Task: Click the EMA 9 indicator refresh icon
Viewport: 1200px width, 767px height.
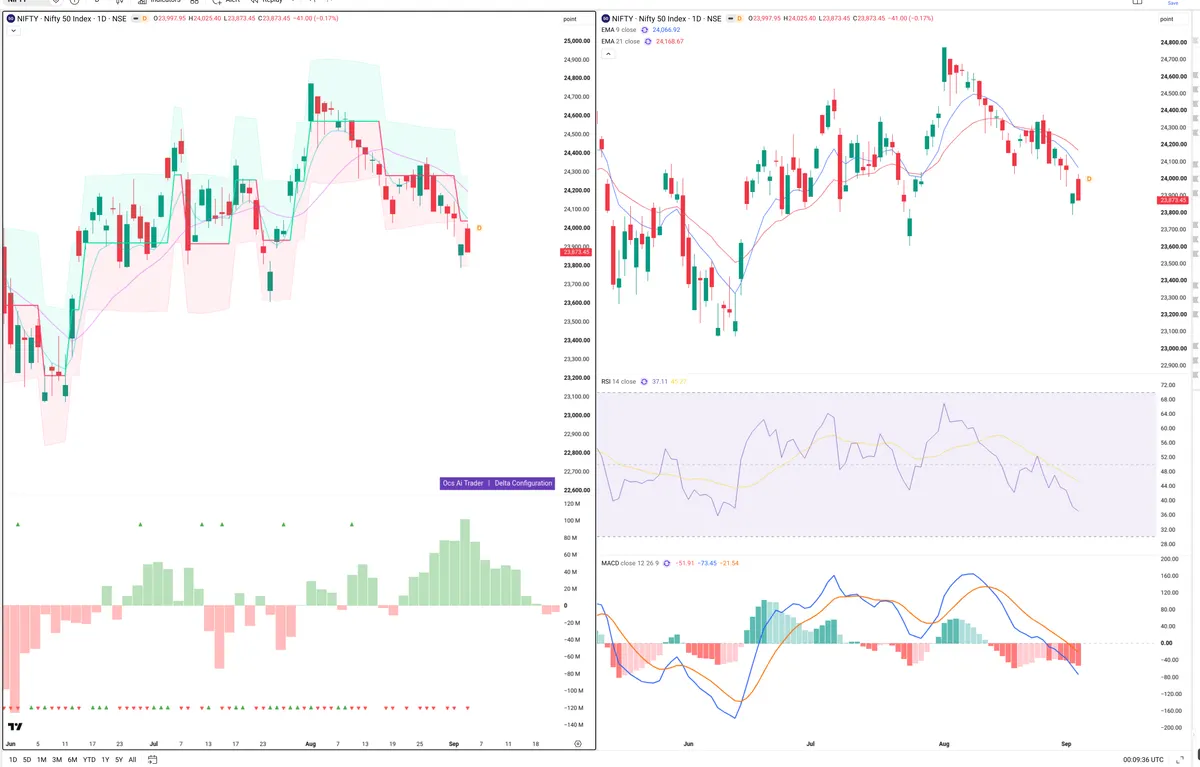Action: (x=646, y=30)
